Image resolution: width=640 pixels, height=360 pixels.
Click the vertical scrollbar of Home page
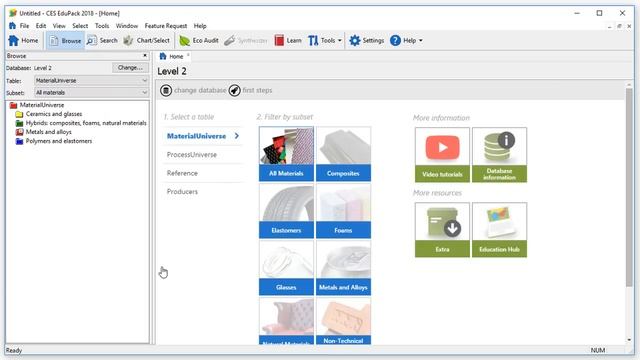coord(629,187)
